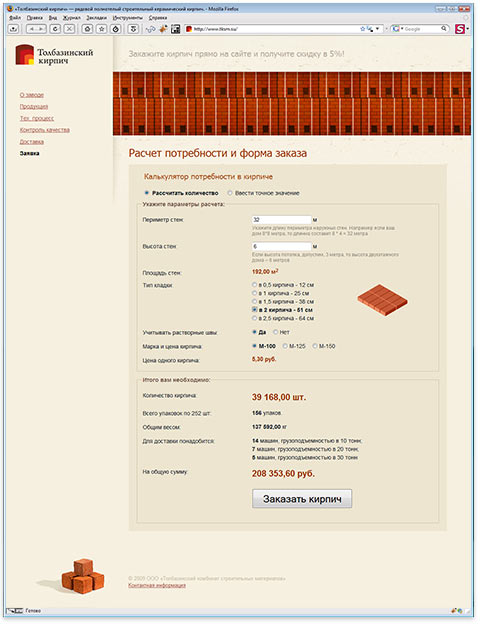480x632 pixels.
Task: Click the magnifier icon in the Google search box
Action: click(x=444, y=29)
